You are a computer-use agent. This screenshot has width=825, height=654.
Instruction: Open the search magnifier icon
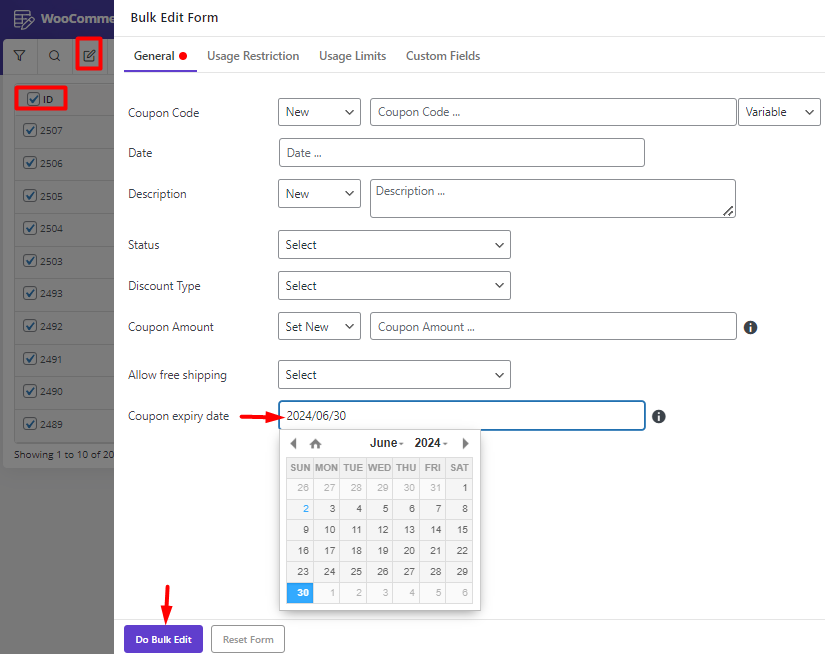click(x=54, y=56)
